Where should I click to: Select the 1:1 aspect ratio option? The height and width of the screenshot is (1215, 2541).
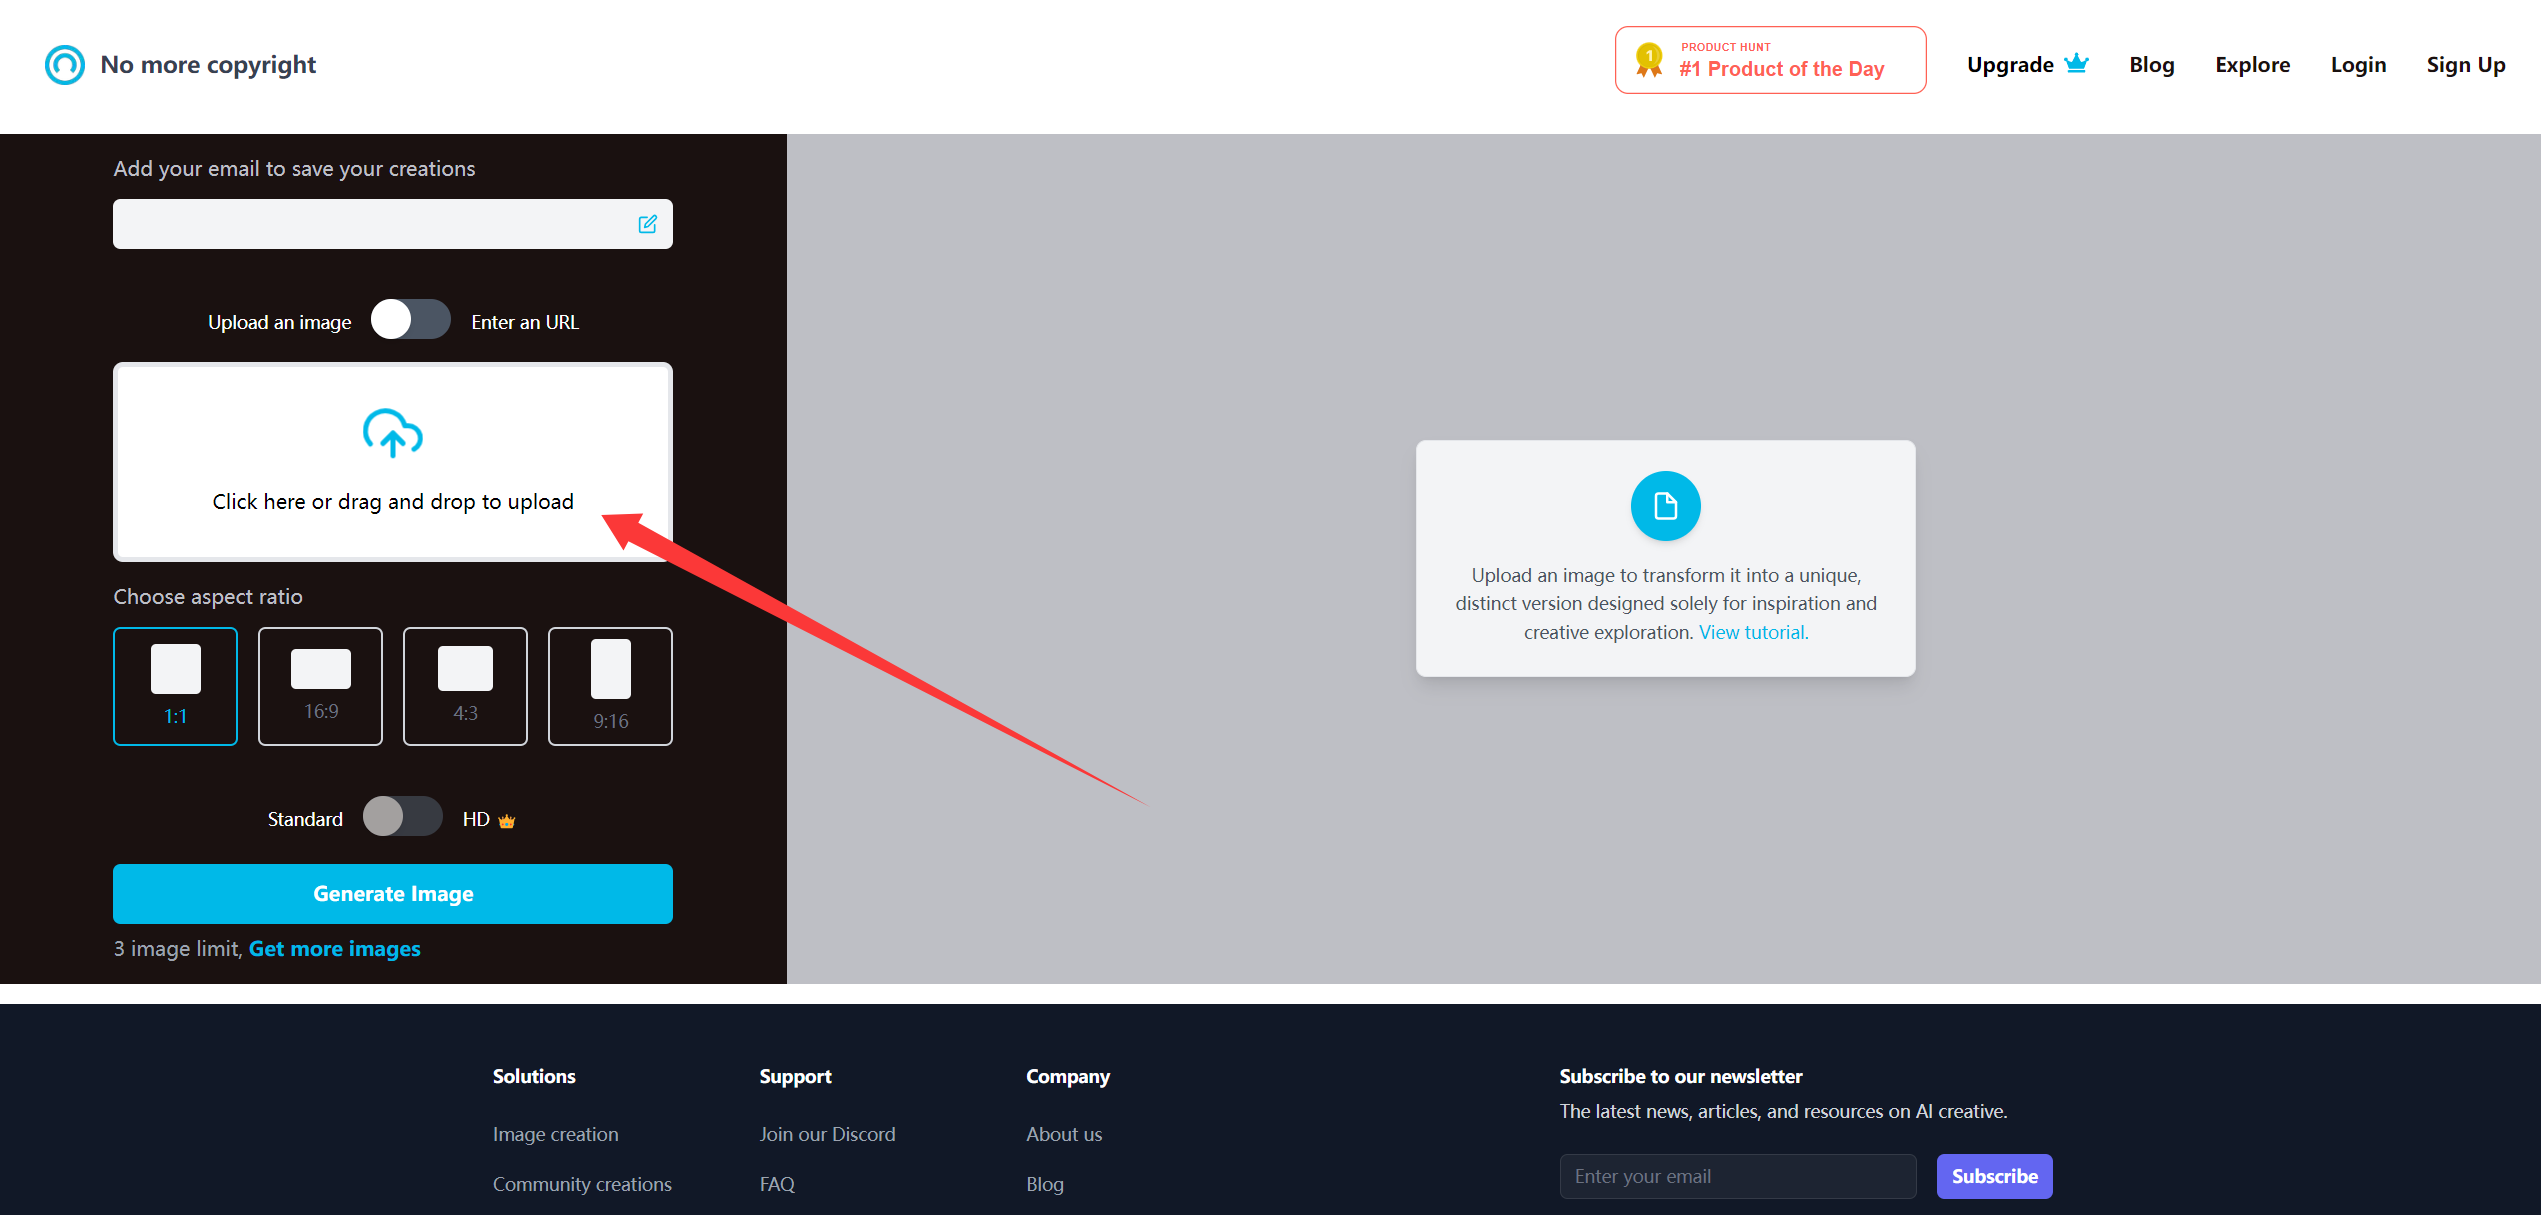tap(175, 686)
